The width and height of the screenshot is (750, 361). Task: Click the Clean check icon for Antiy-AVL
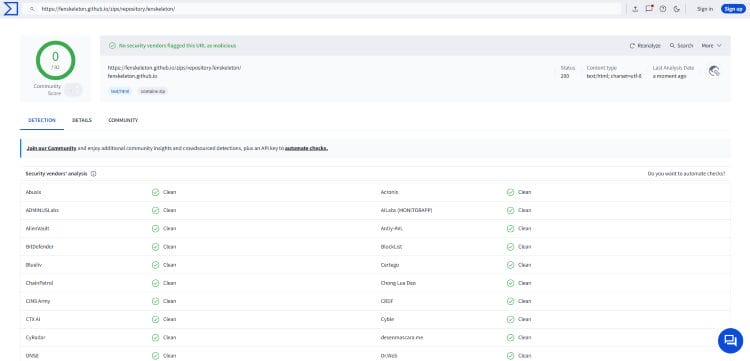[x=510, y=229]
